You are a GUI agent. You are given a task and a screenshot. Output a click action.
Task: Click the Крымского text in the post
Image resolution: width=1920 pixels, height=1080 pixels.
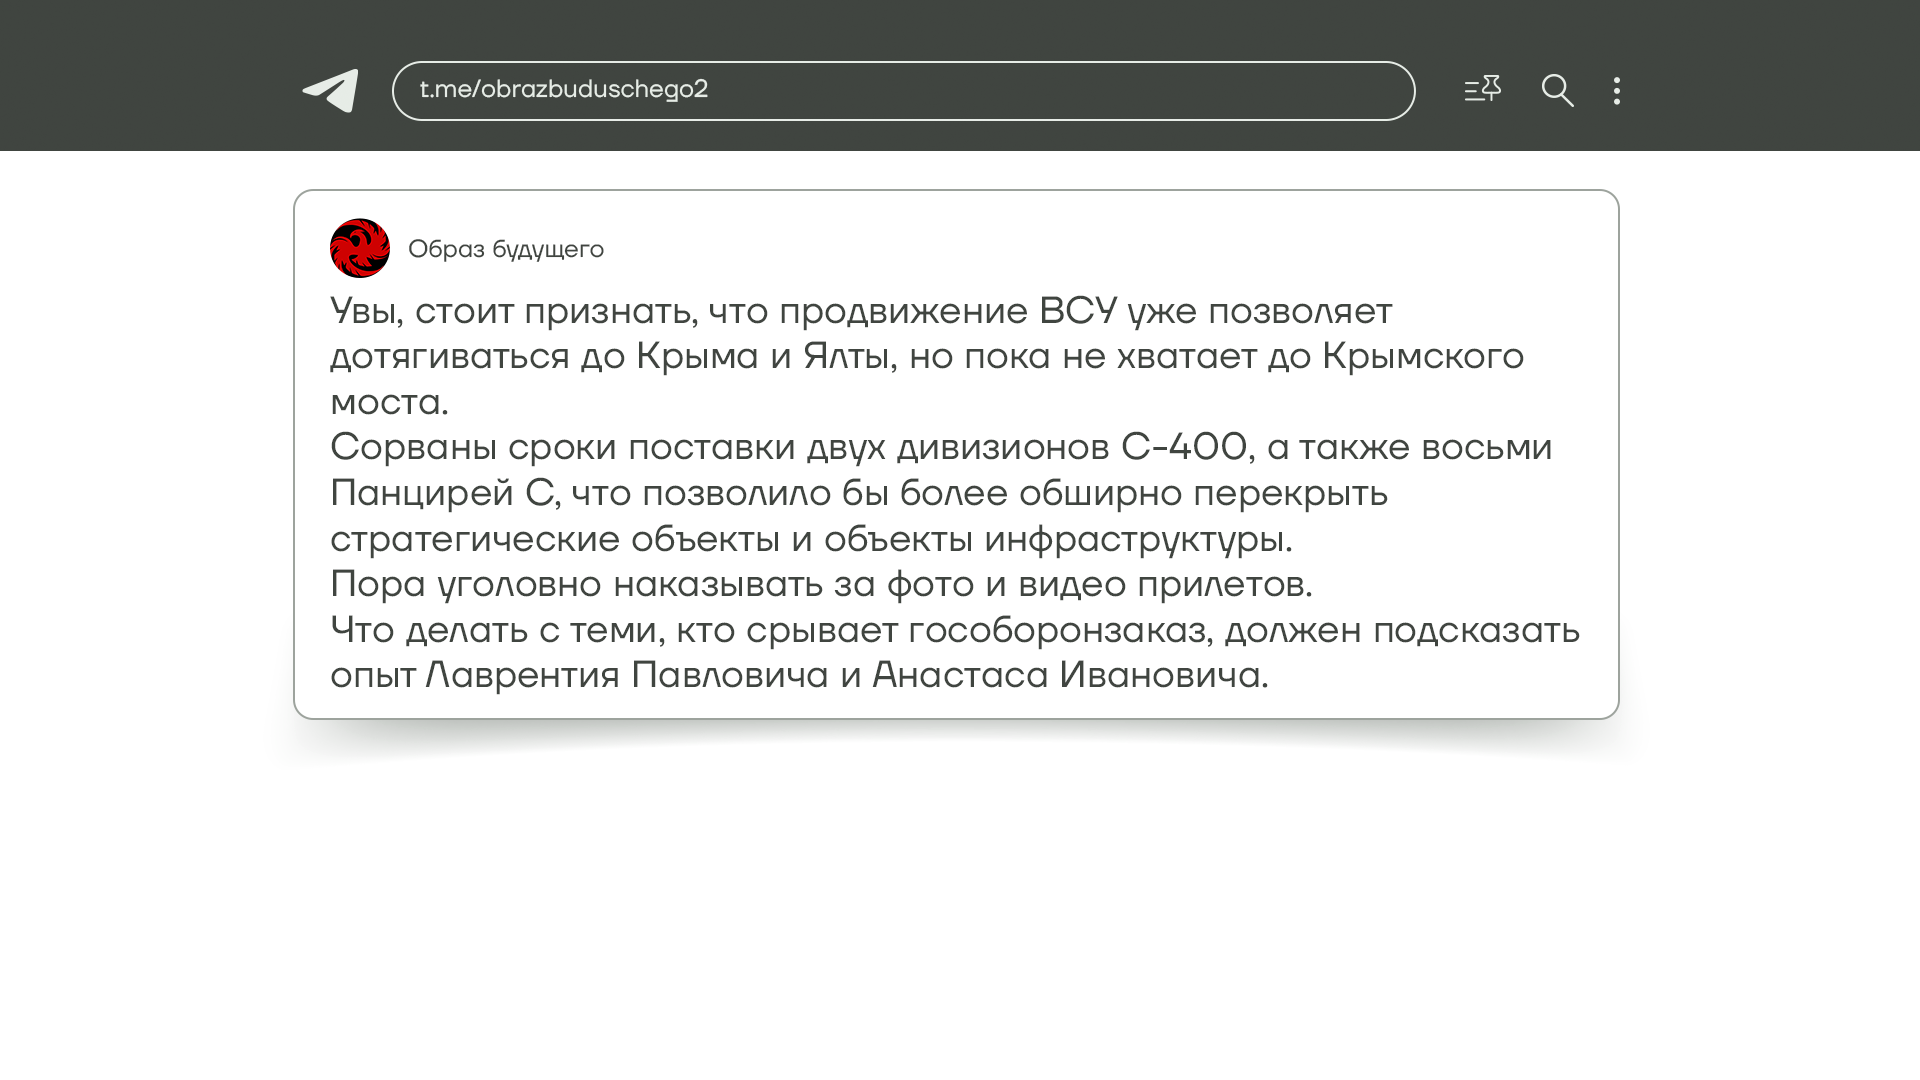click(1422, 357)
